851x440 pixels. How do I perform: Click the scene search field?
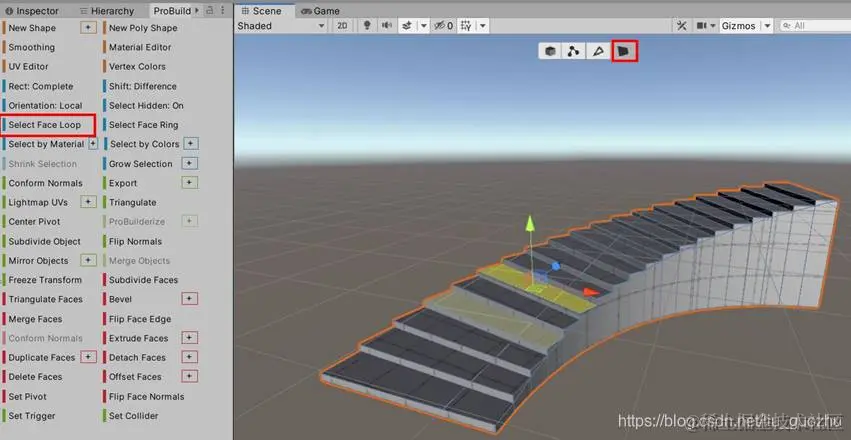coord(815,25)
